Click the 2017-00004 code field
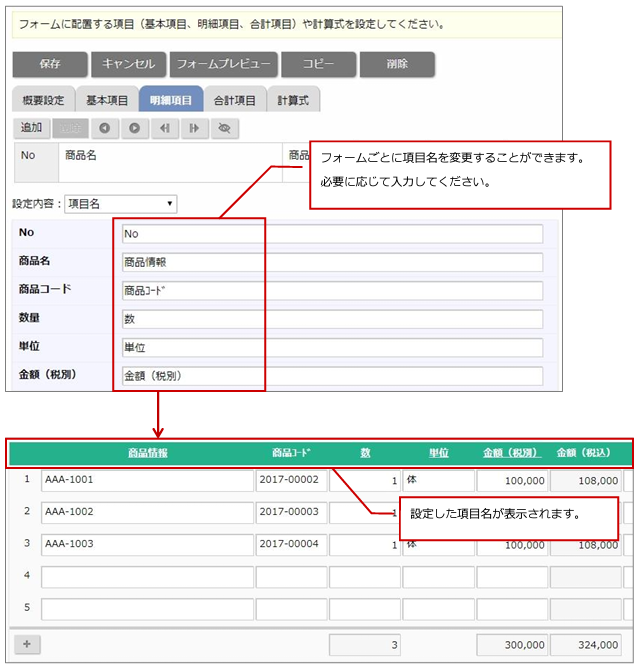 point(291,545)
